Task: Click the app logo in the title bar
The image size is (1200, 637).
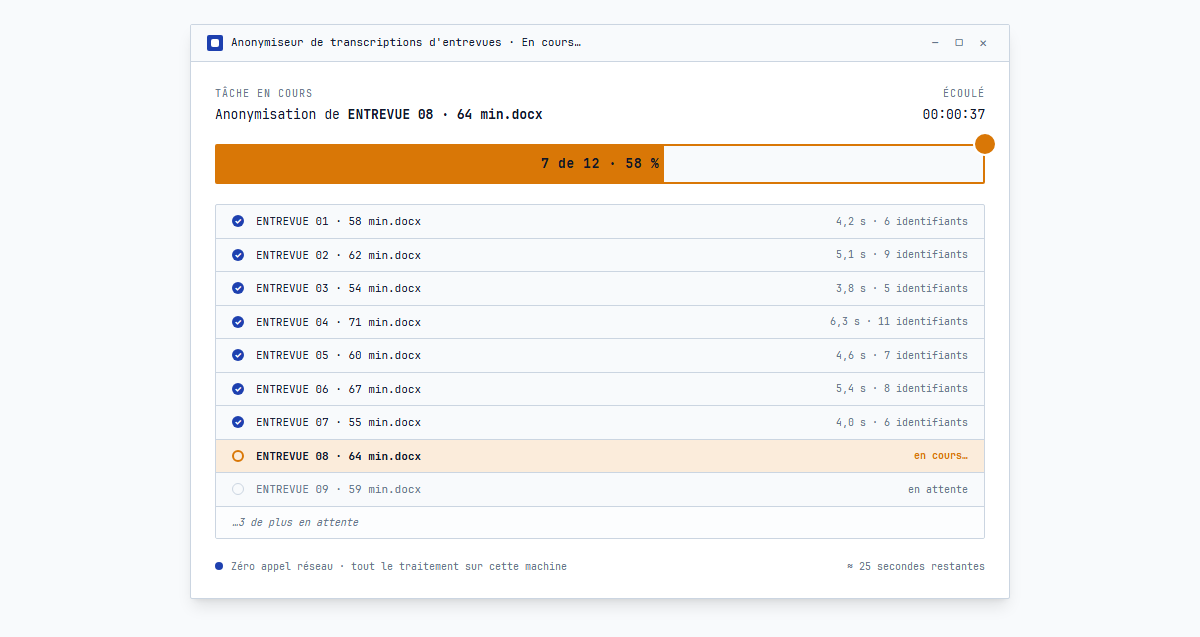Action: pyautogui.click(x=214, y=42)
